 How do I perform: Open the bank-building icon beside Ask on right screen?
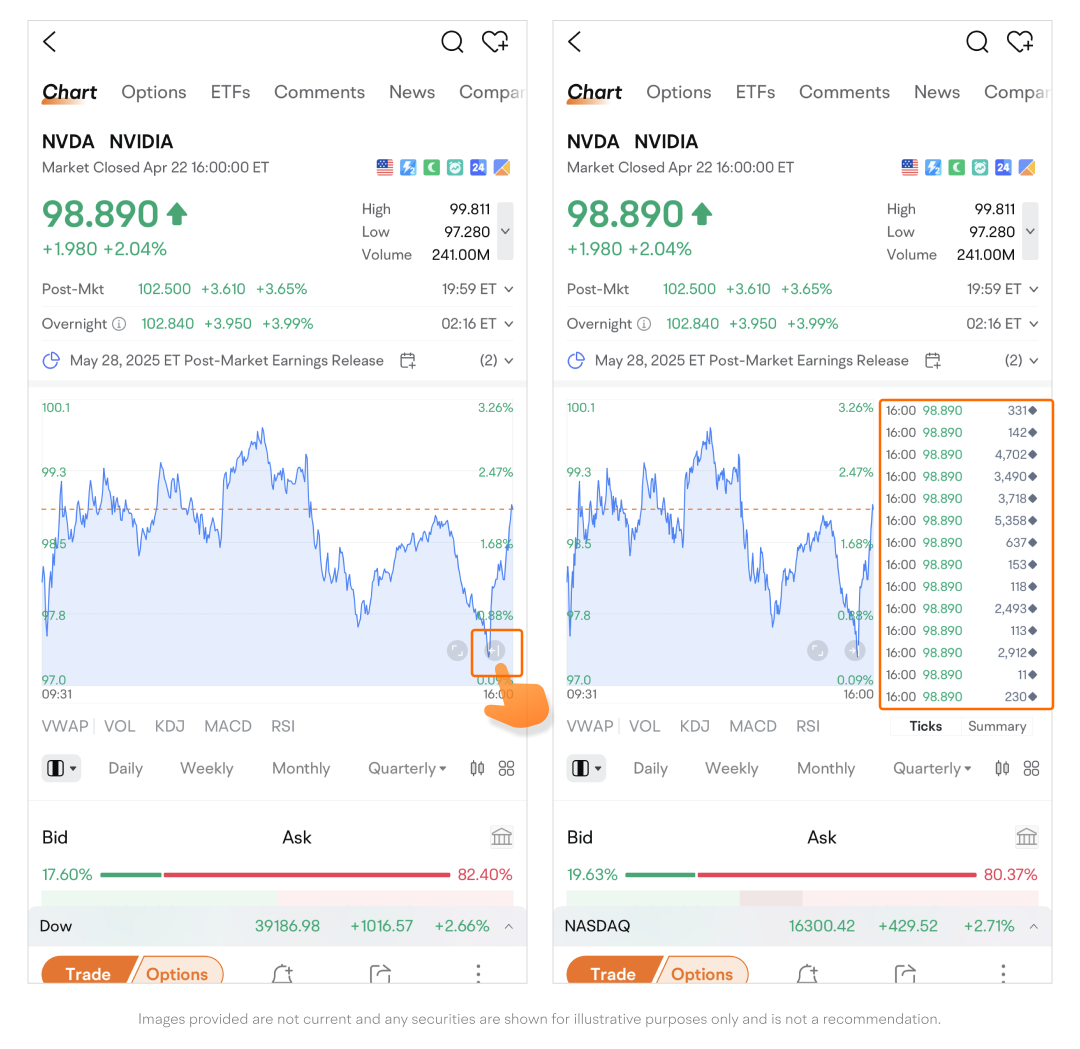coord(1026,837)
